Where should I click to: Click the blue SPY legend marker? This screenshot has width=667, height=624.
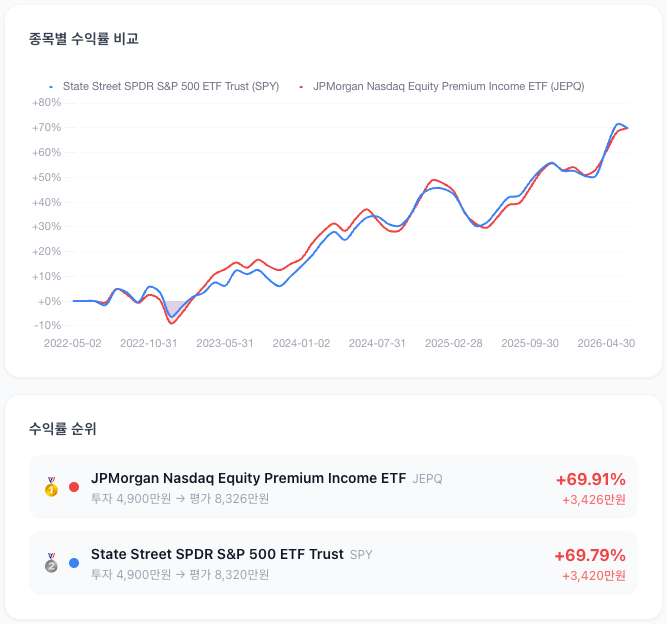tap(51, 87)
